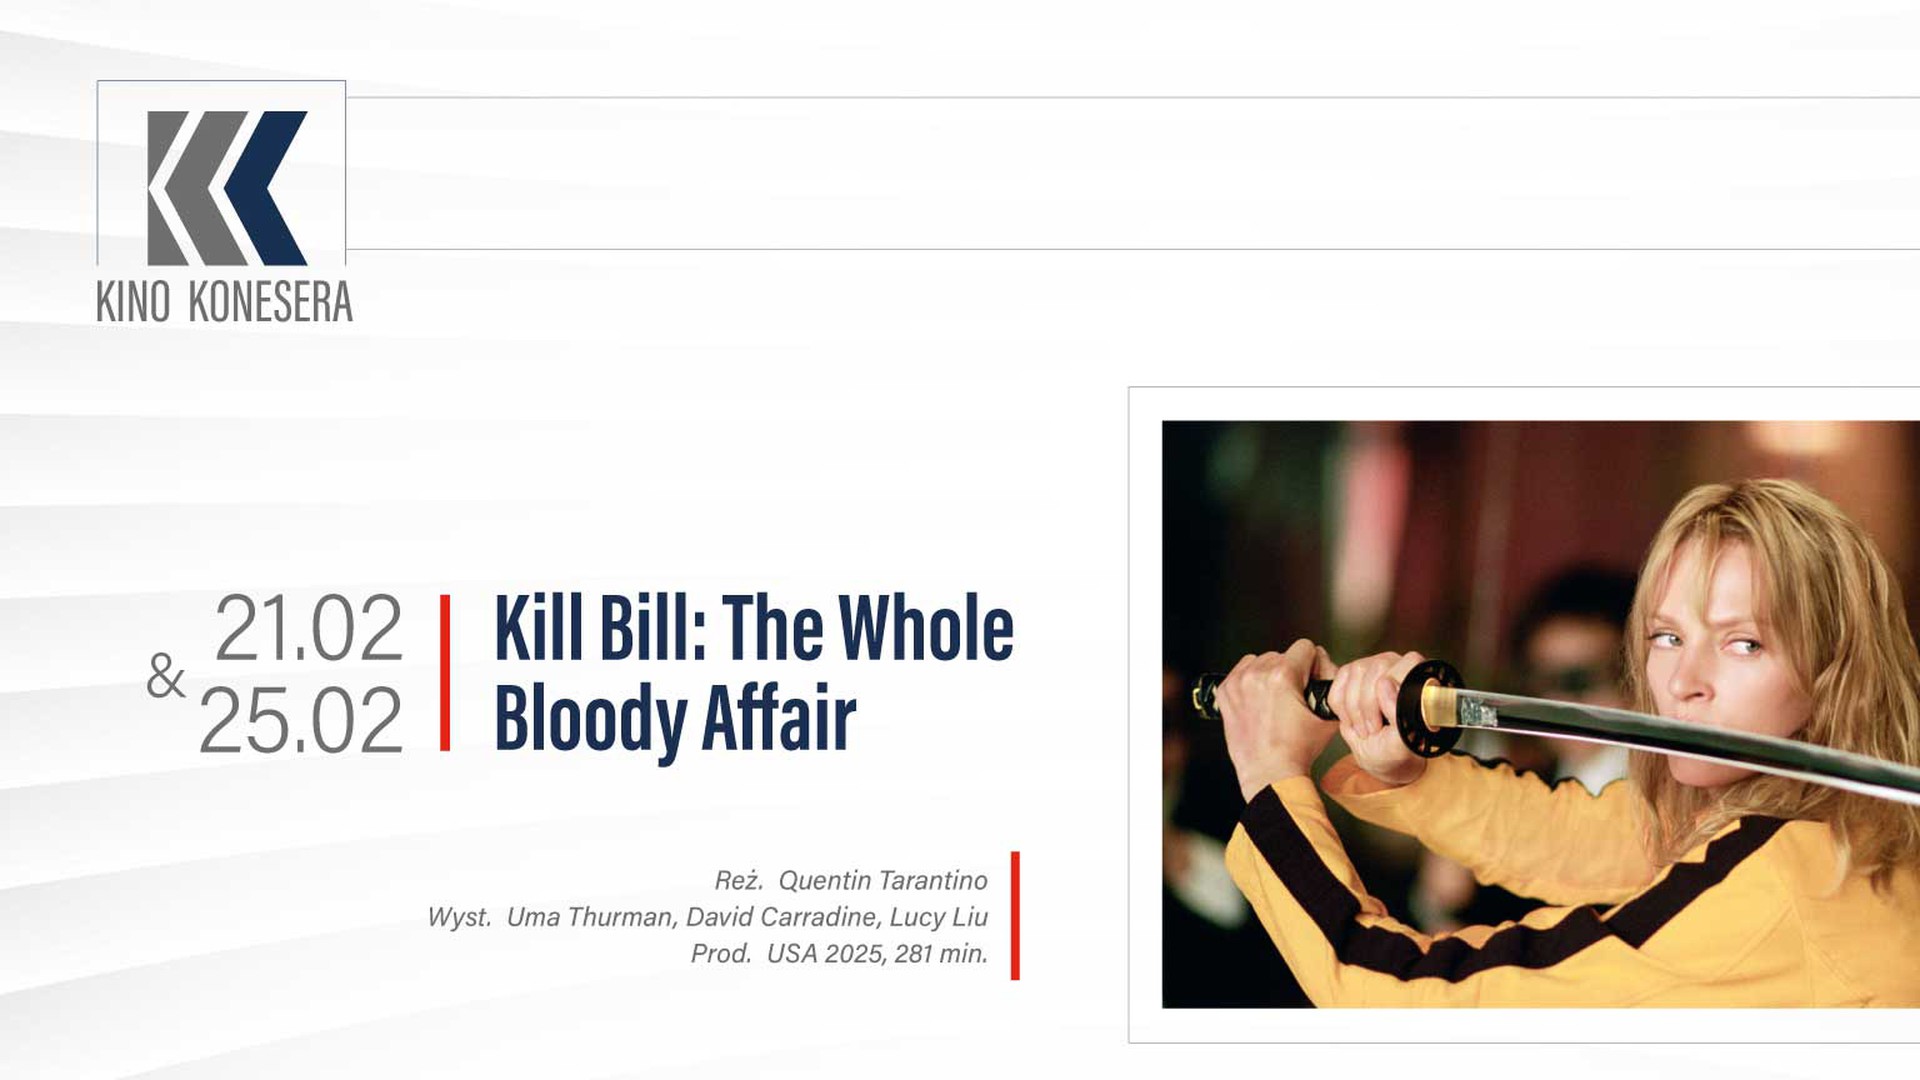Click the red divider beside the dates
This screenshot has width=1920, height=1080.
(445, 672)
